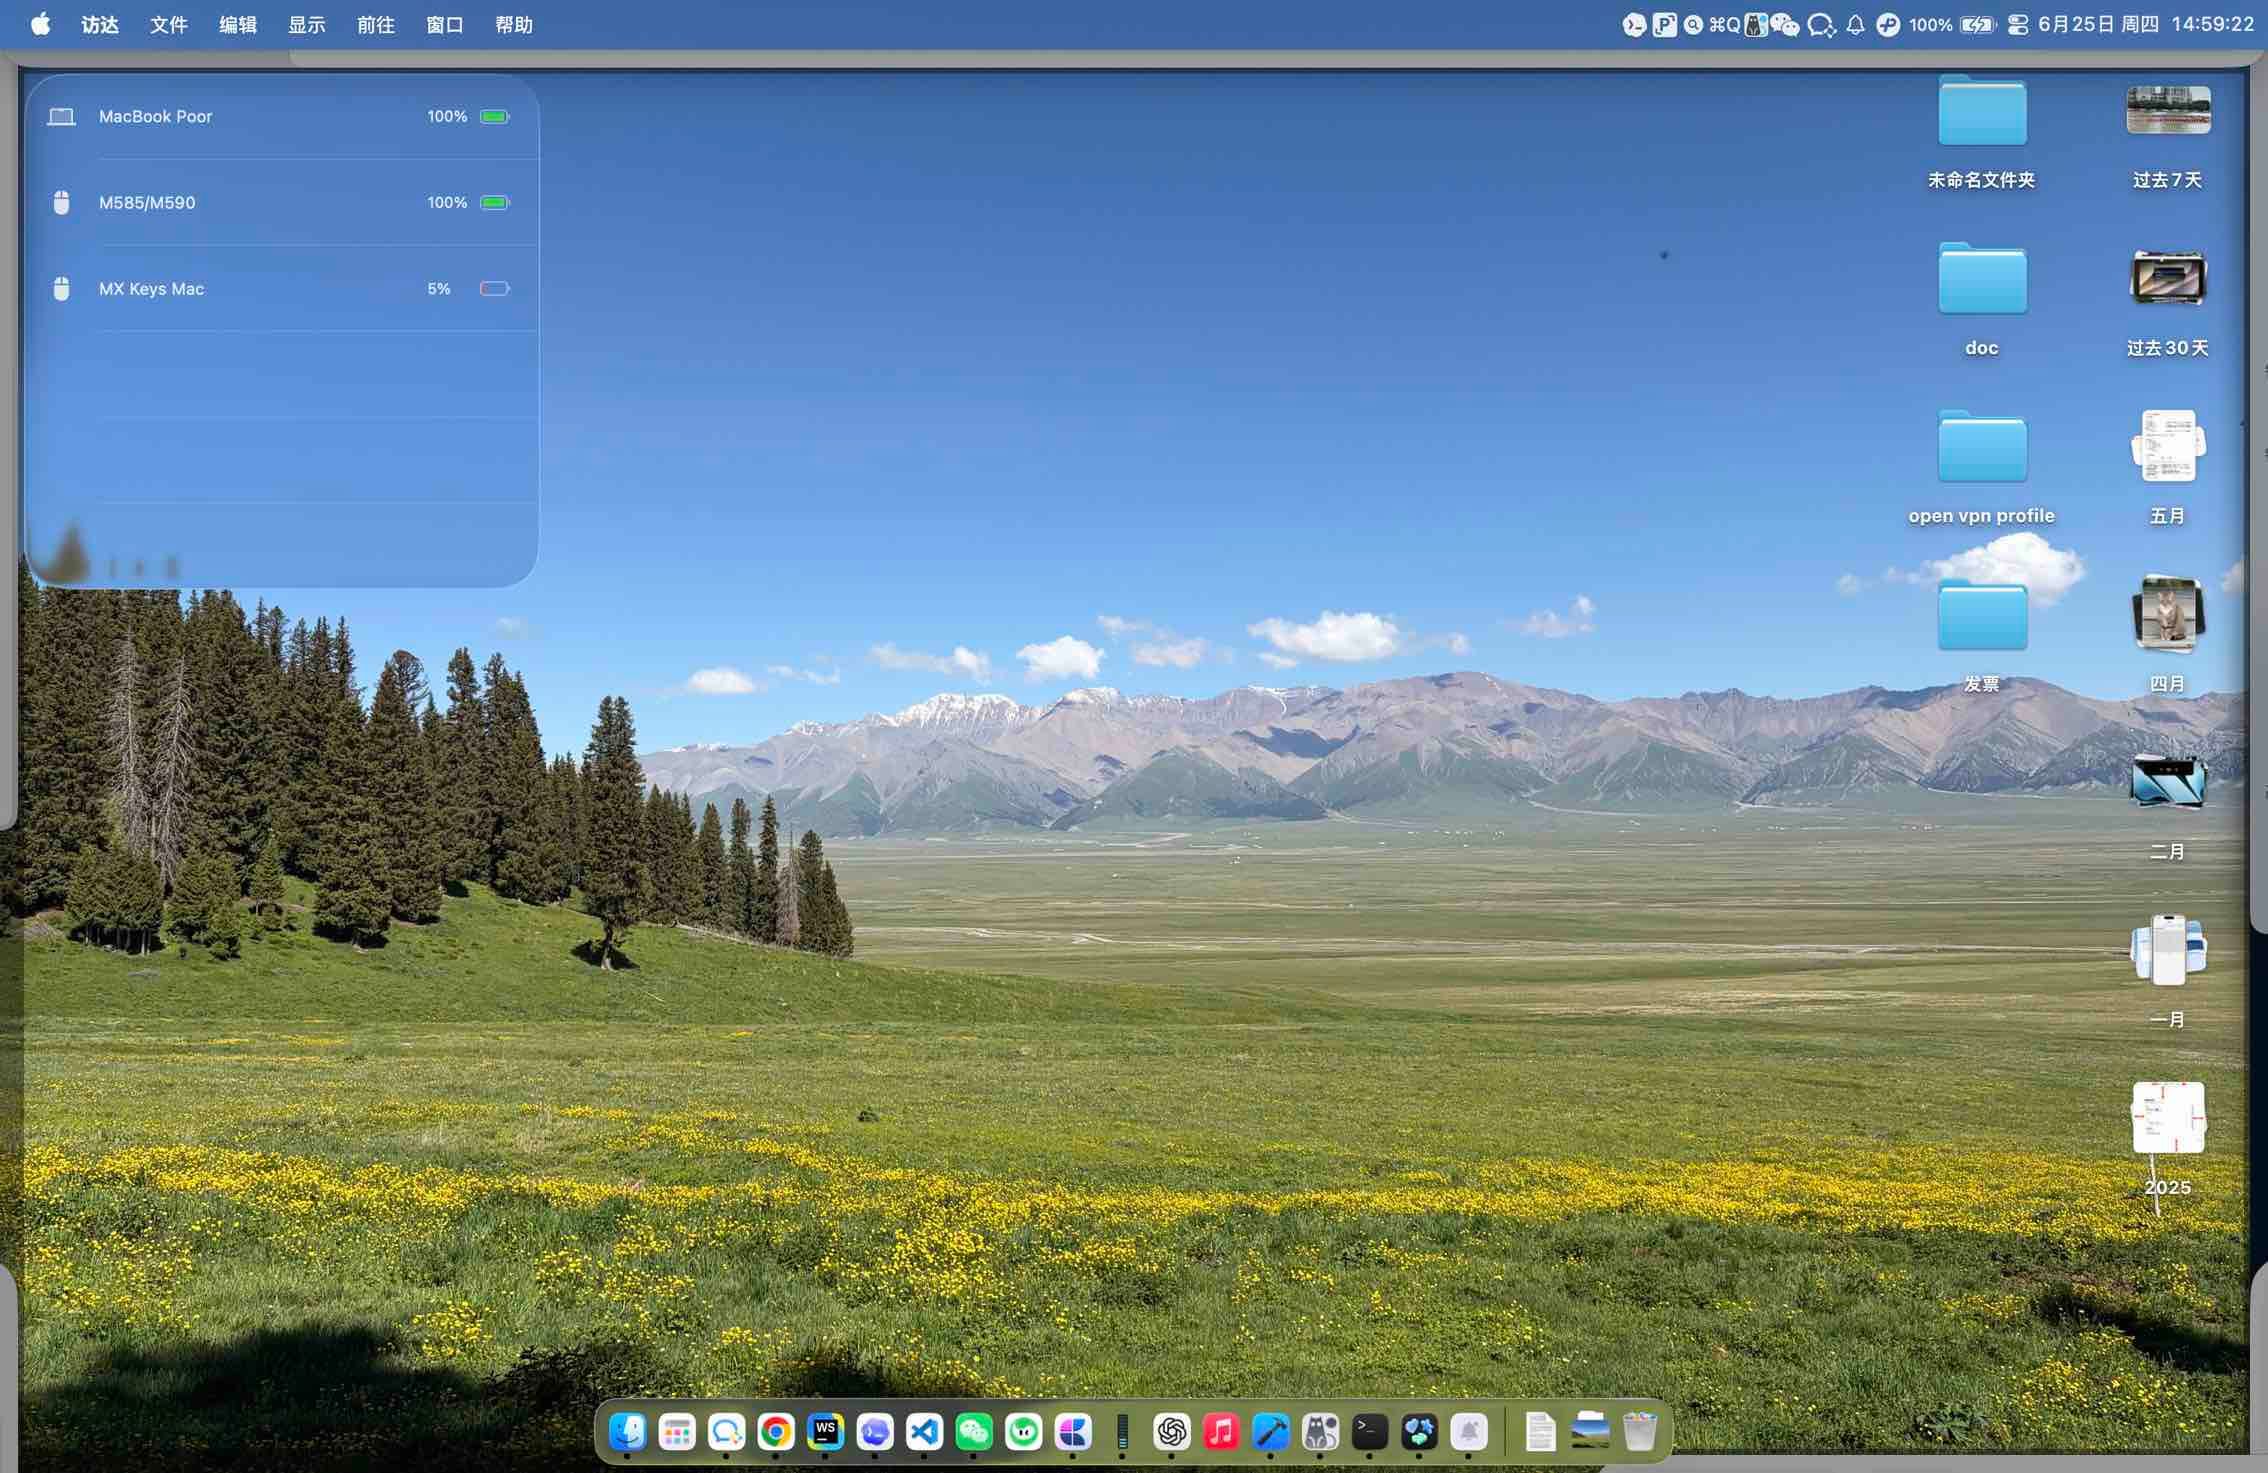
Task: Open the Trash in the Dock
Action: pyautogui.click(x=1639, y=1432)
